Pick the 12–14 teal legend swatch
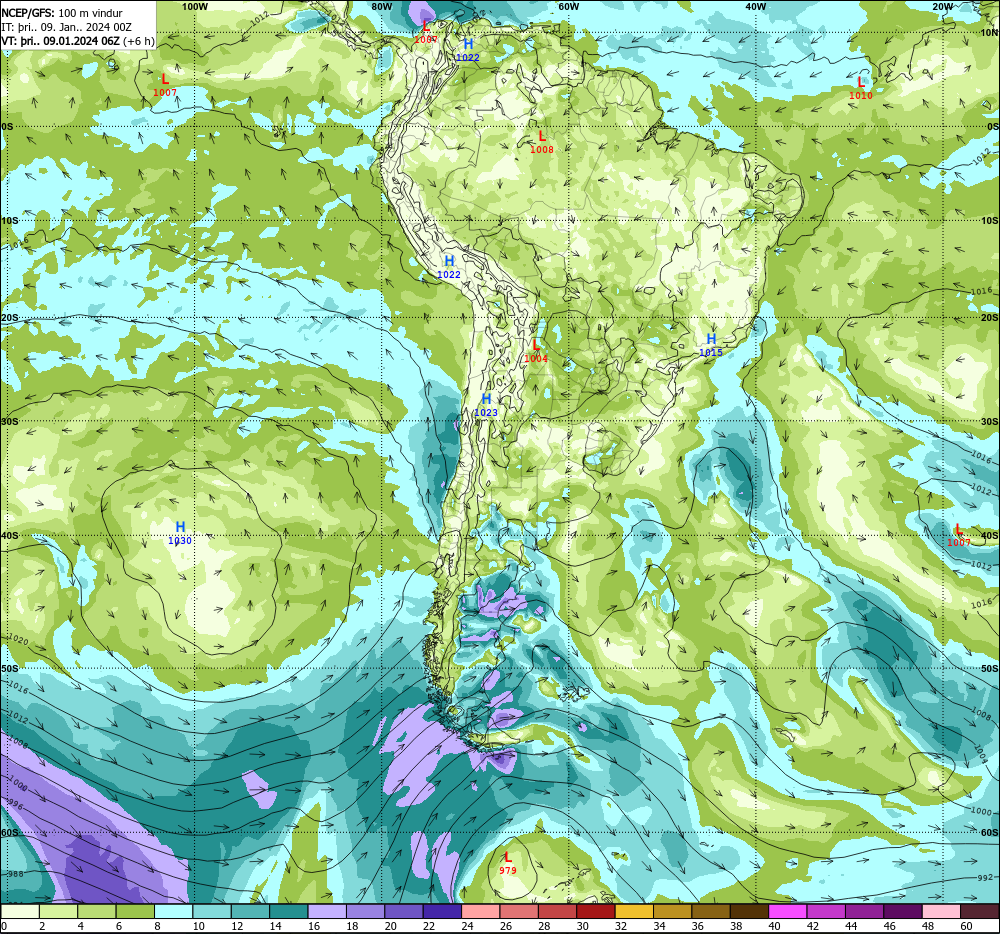 (250, 912)
